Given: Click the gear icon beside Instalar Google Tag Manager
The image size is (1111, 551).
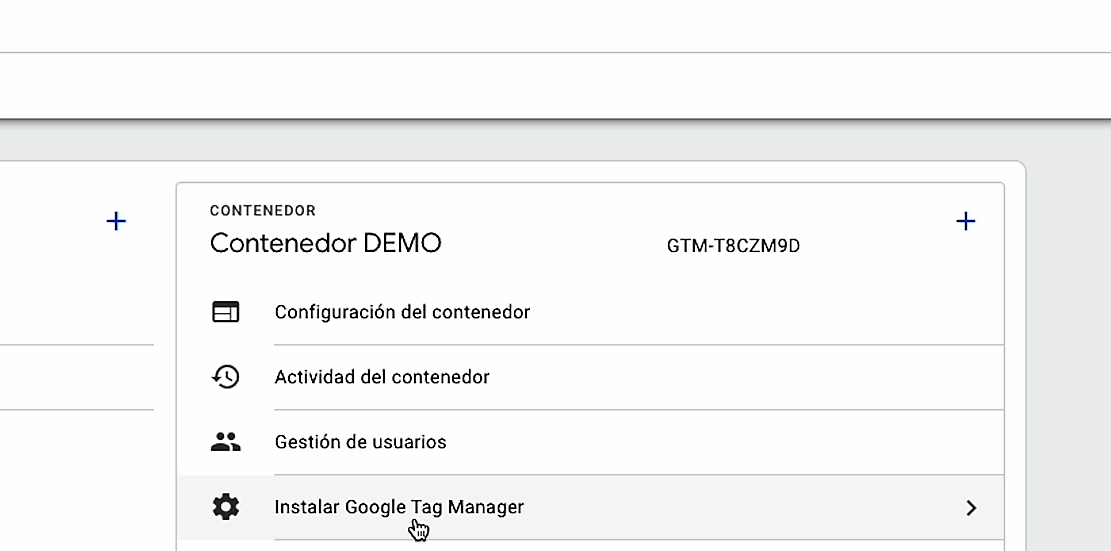Looking at the screenshot, I should [226, 507].
